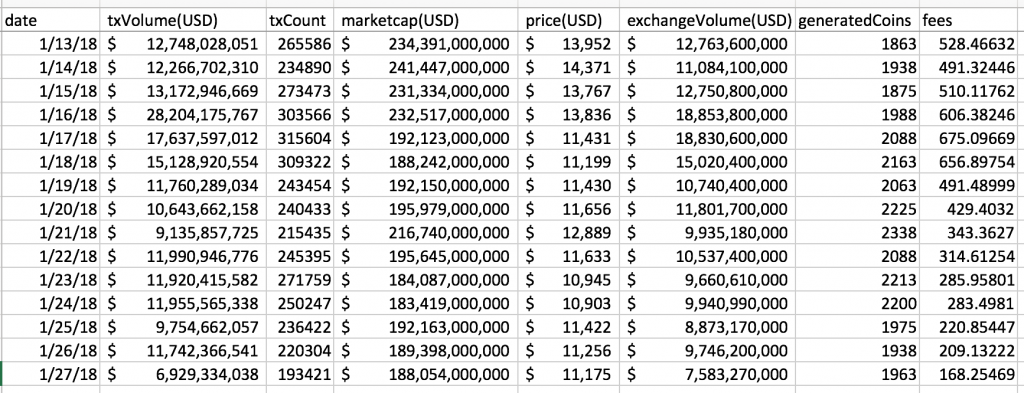Click txCount cell 315604
This screenshot has width=1024, height=393.
[x=300, y=138]
